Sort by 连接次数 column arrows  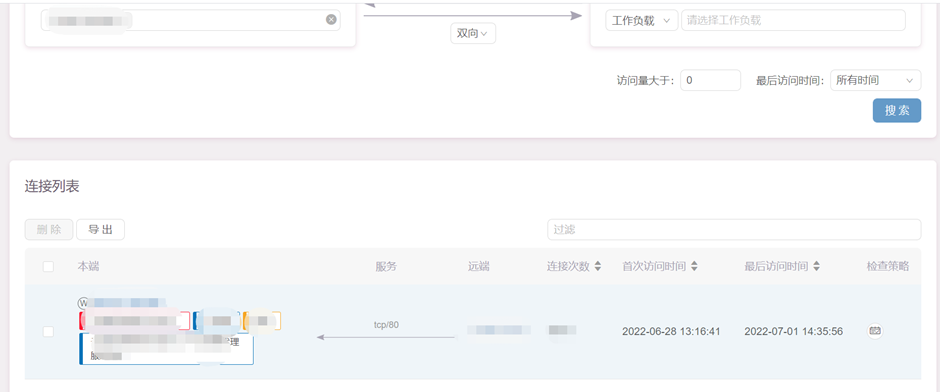tap(597, 267)
